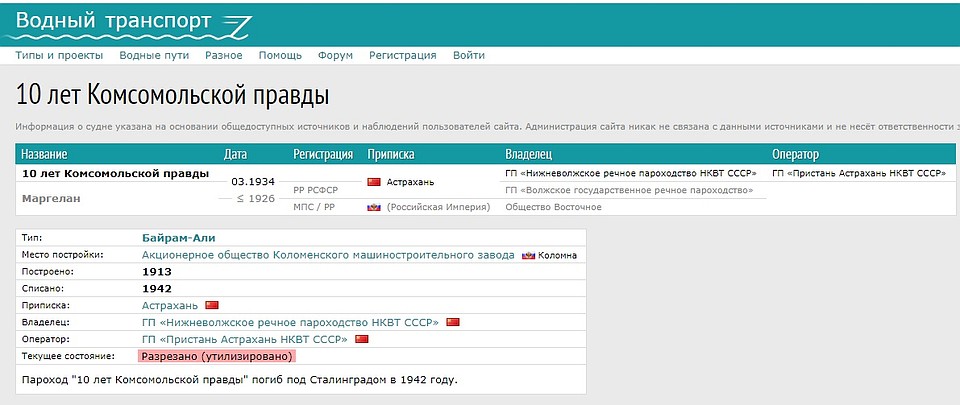Image resolution: width=960 pixels, height=405 pixels.
Task: Open the Разное menu
Action: pyautogui.click(x=223, y=56)
